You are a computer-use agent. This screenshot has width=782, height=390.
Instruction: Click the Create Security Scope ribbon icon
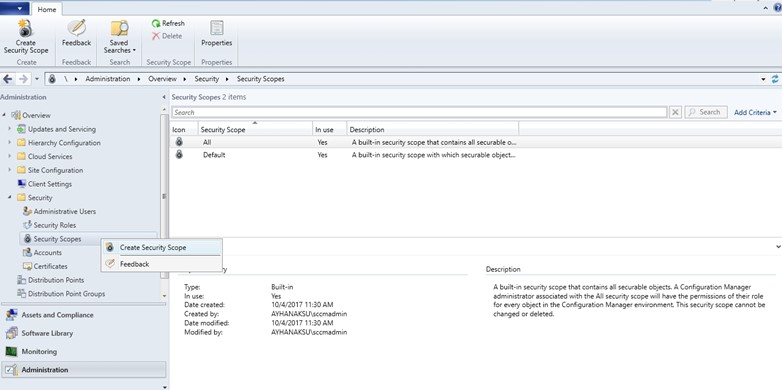(x=26, y=36)
